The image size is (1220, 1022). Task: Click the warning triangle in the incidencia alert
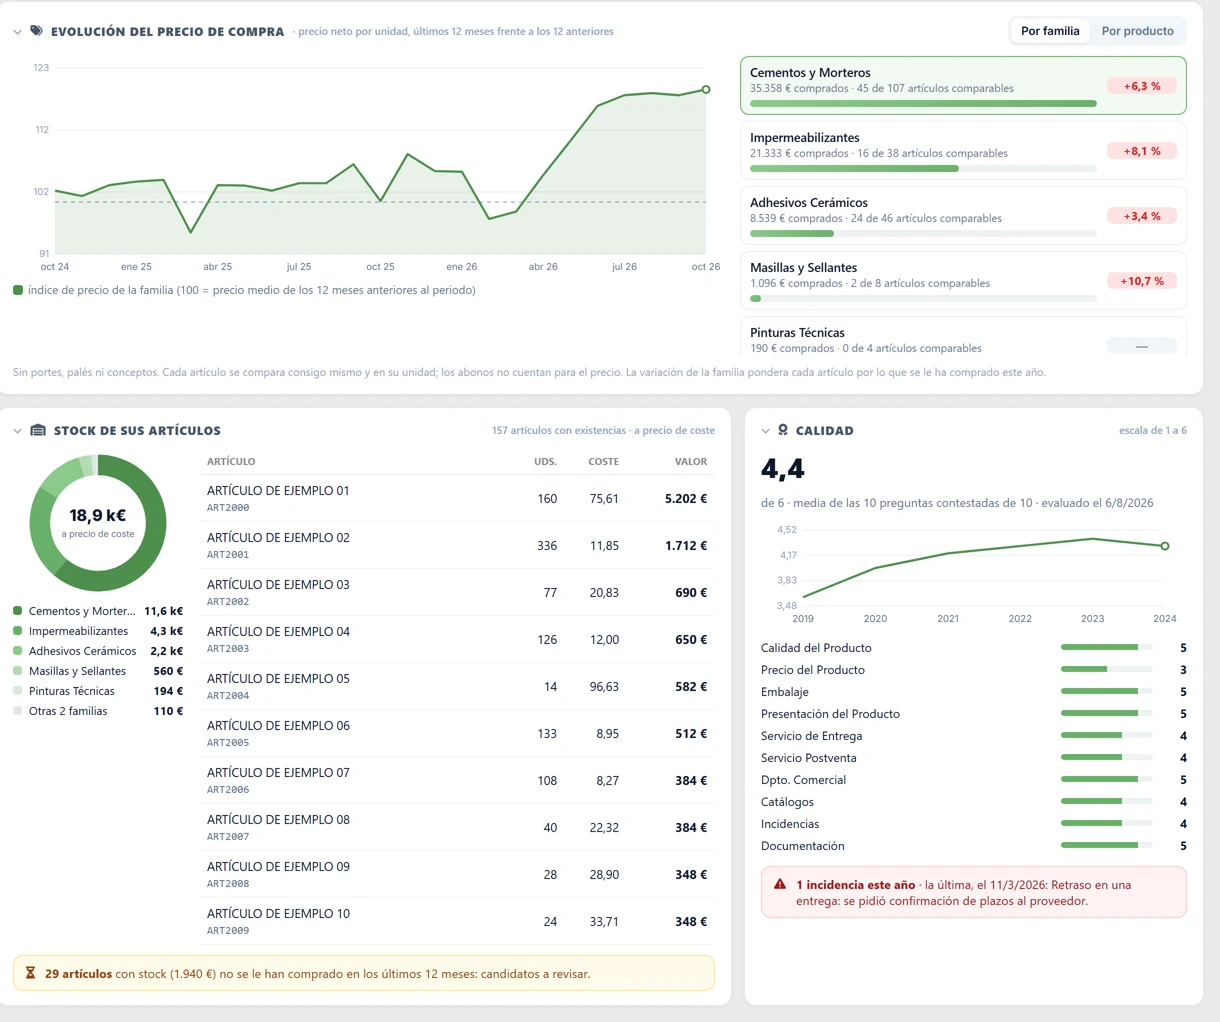pyautogui.click(x=780, y=885)
